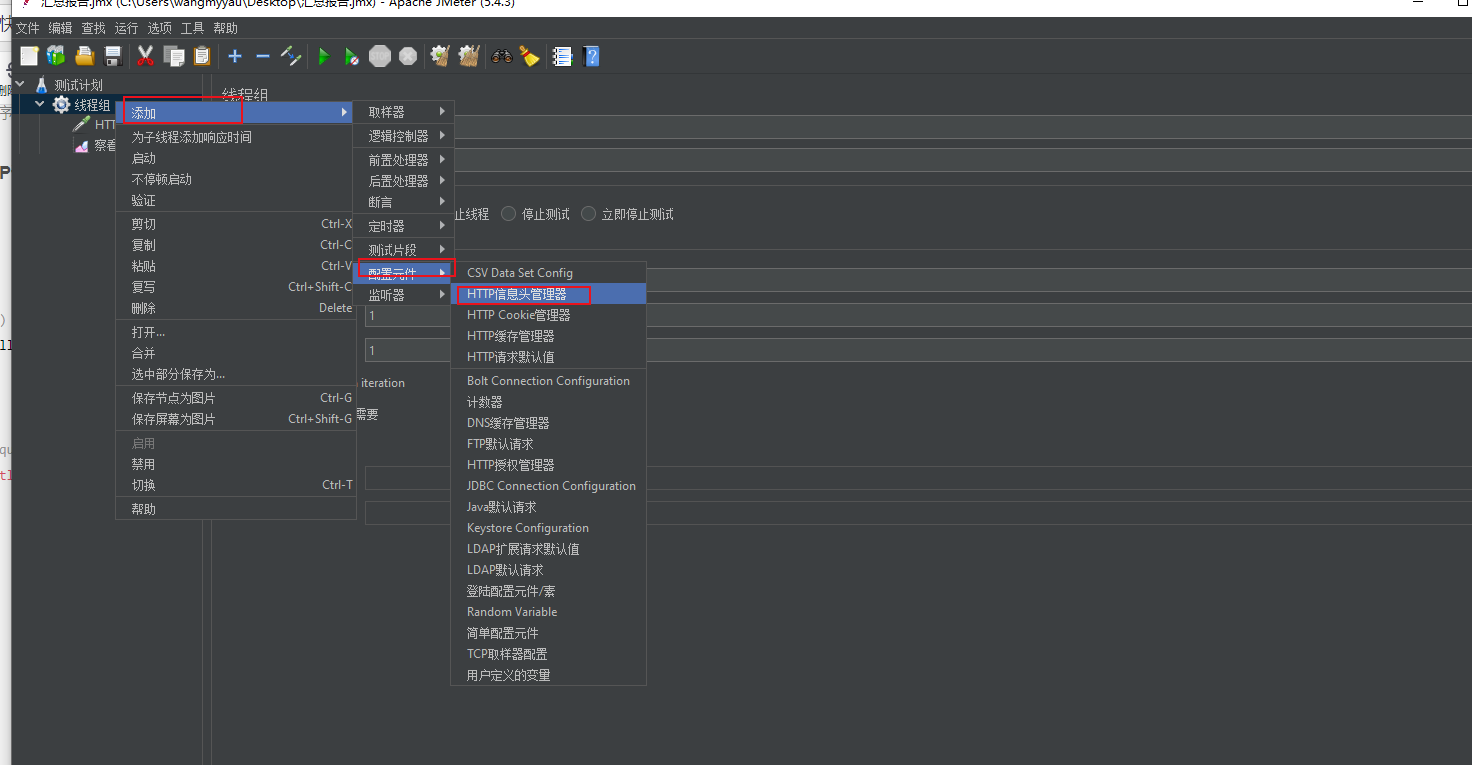Click the Search binoculars icon

point(502,57)
